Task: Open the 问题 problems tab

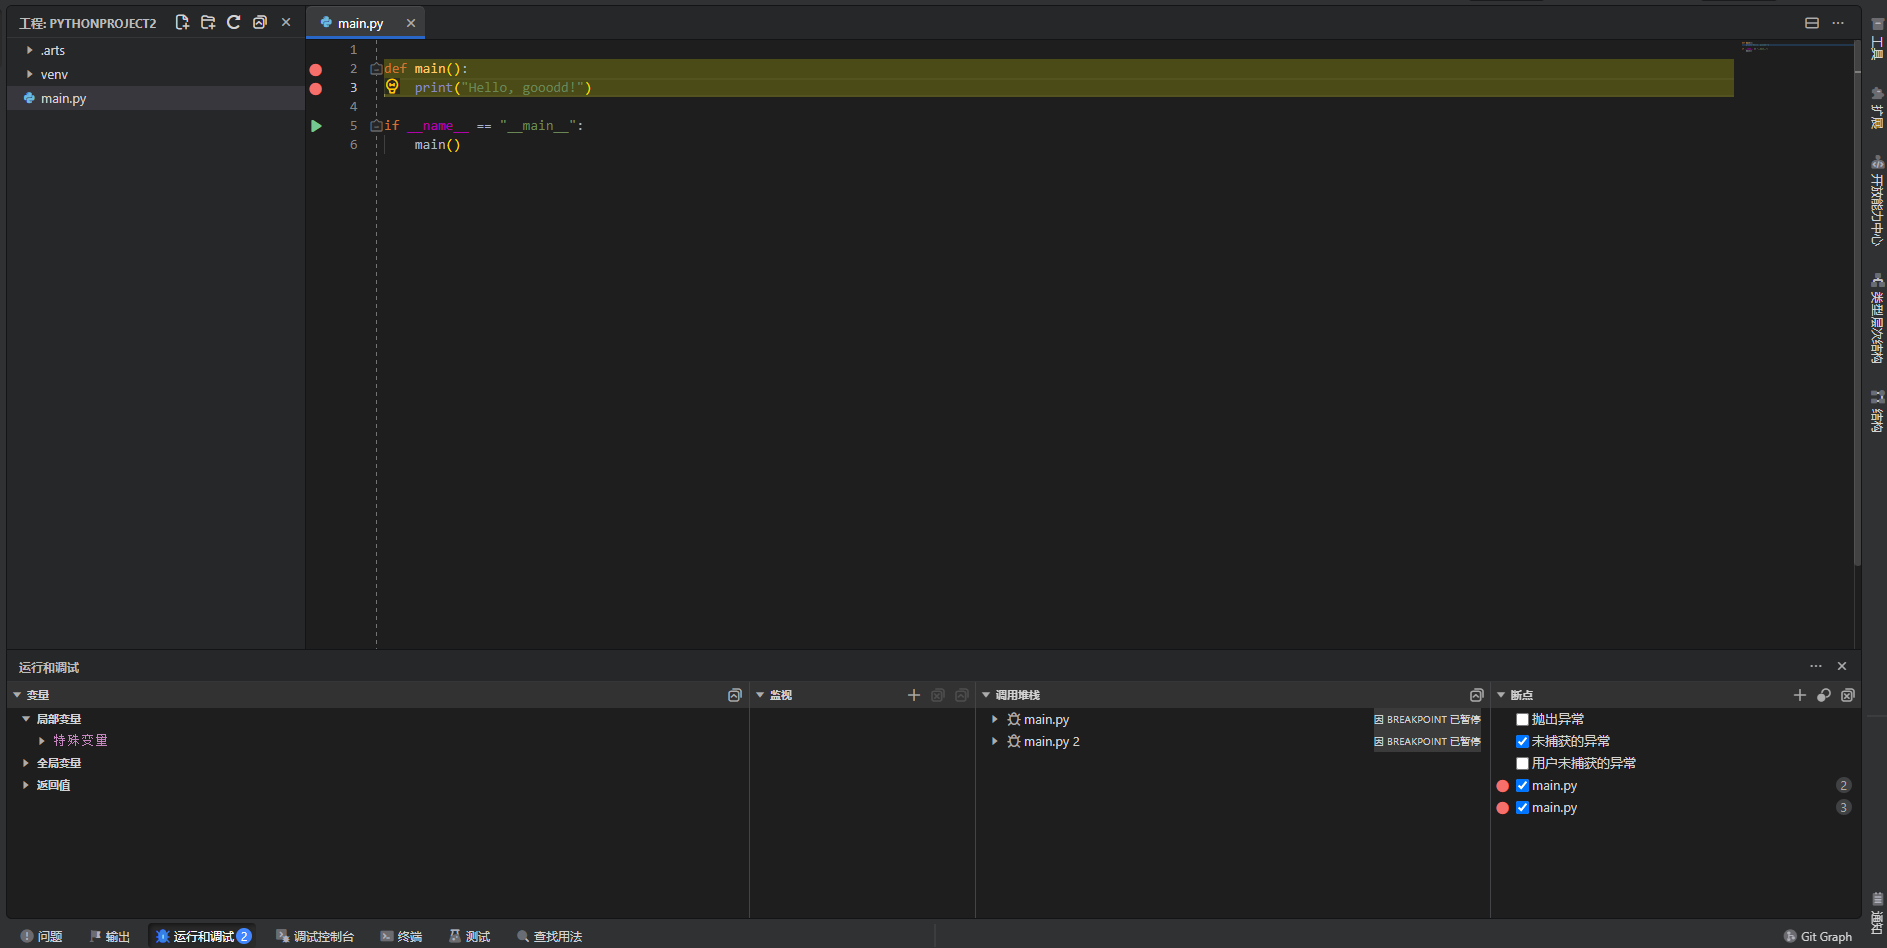Action: (x=42, y=936)
